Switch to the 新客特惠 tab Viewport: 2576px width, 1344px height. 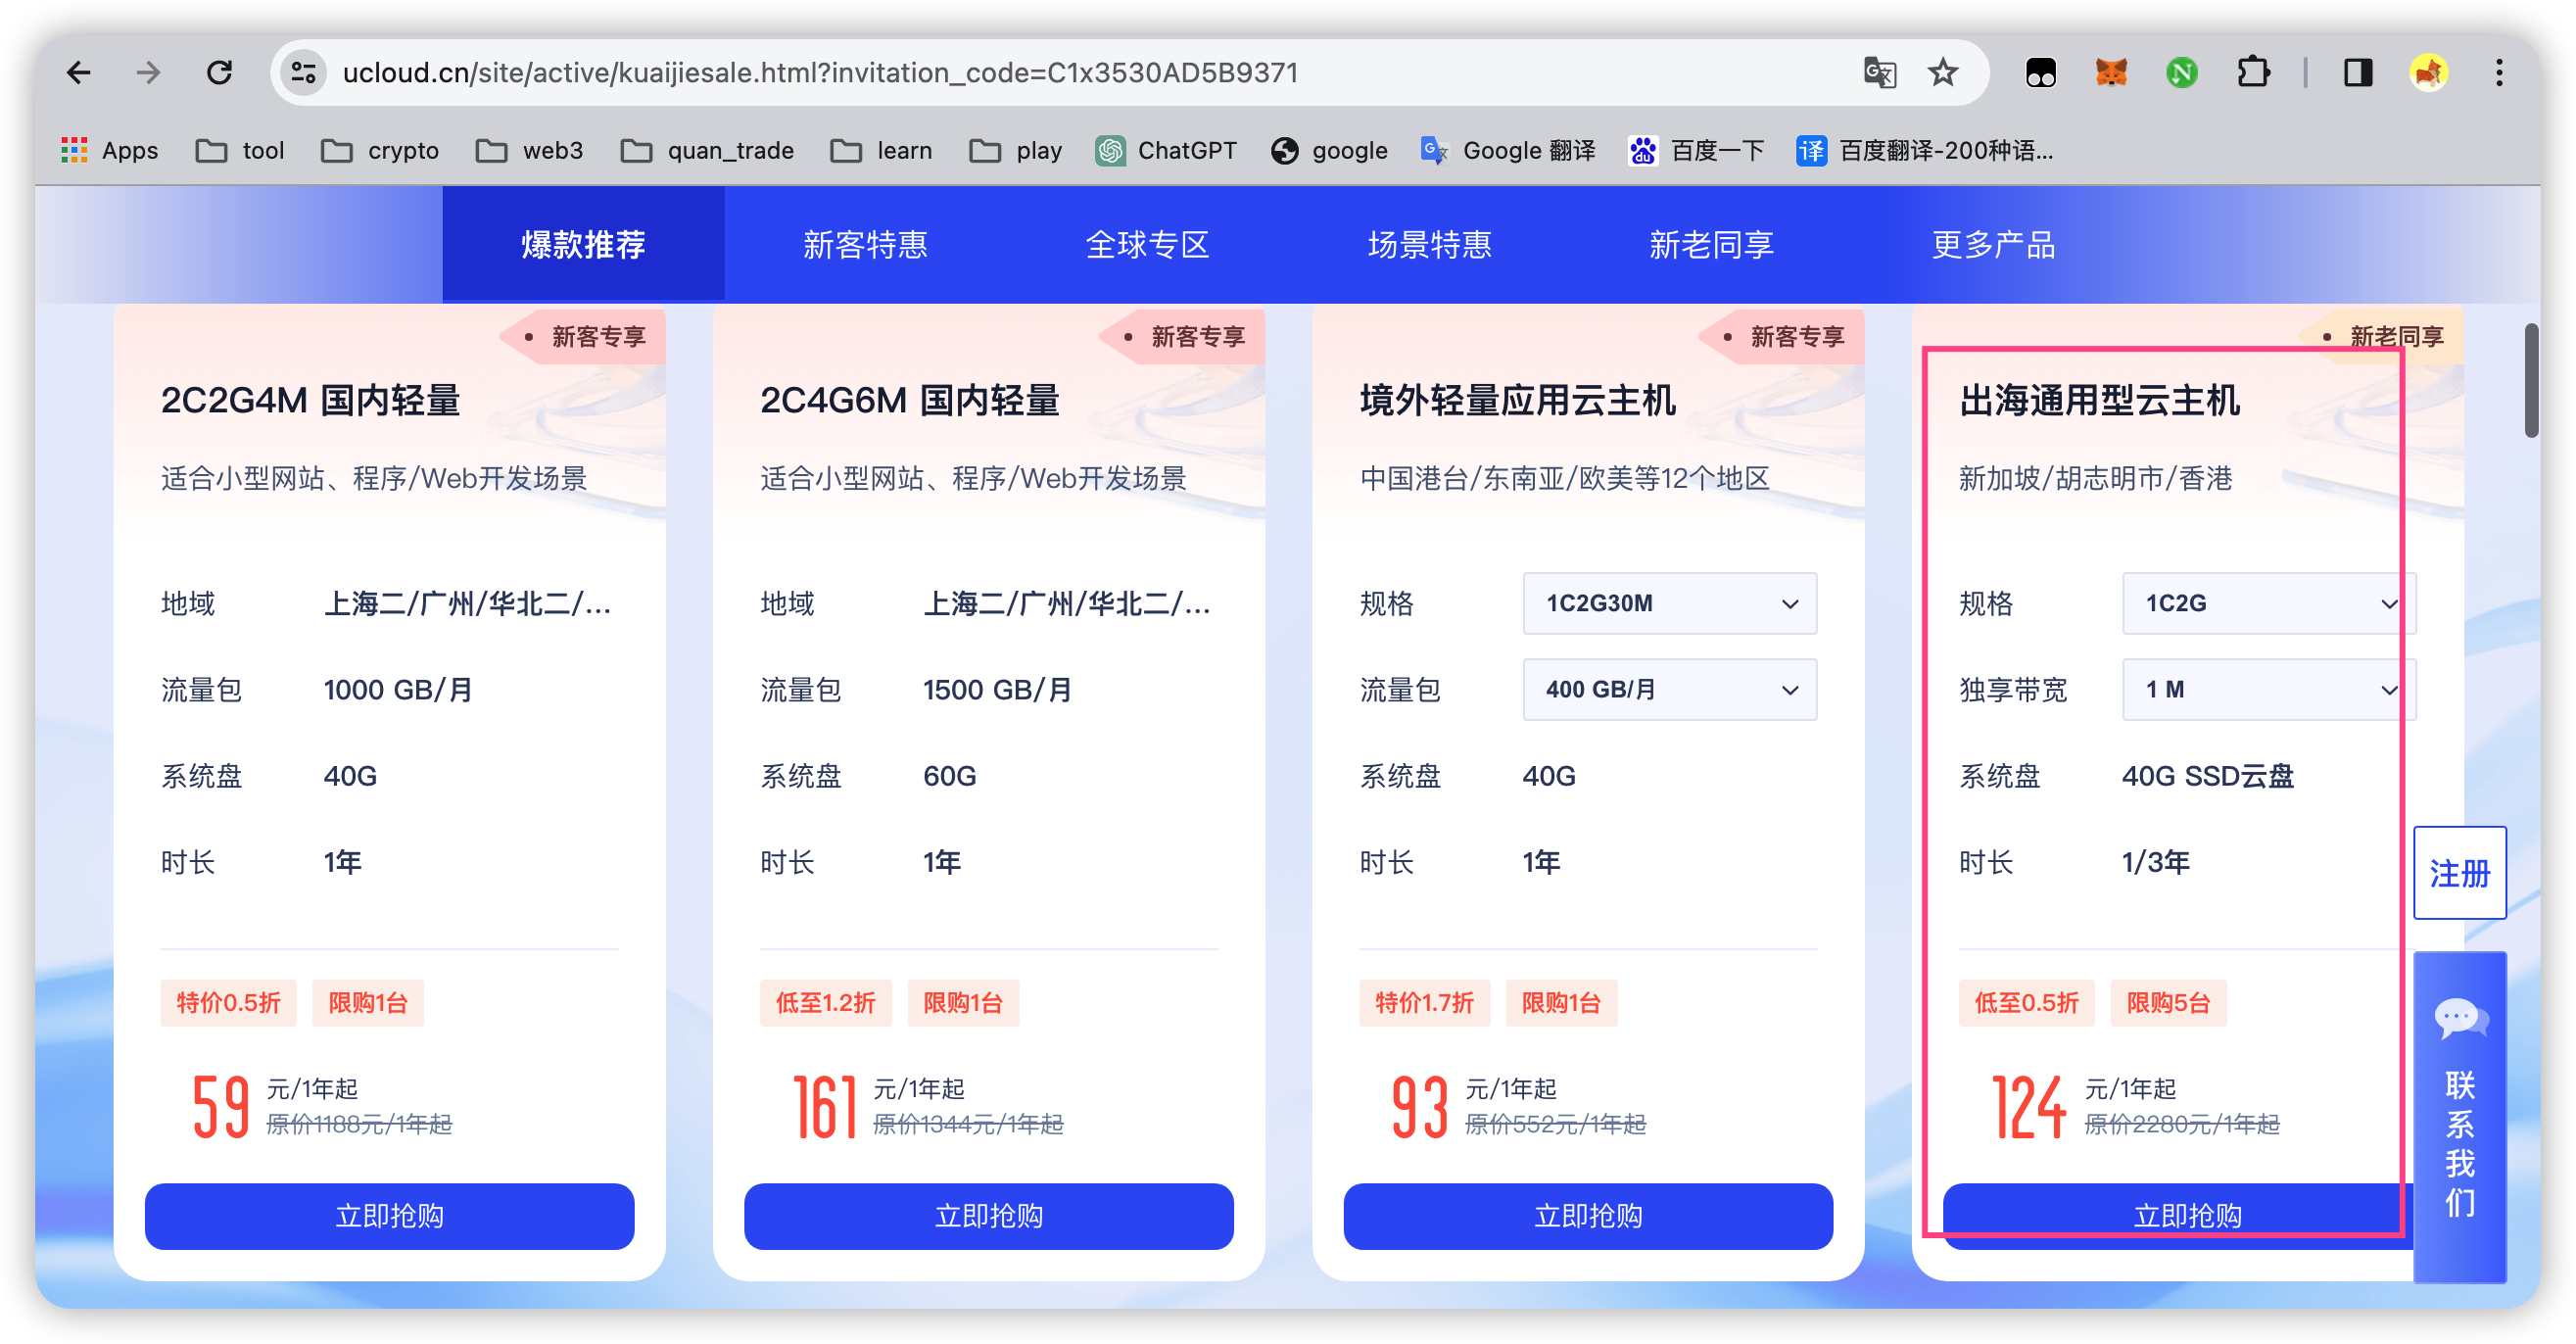coord(865,245)
